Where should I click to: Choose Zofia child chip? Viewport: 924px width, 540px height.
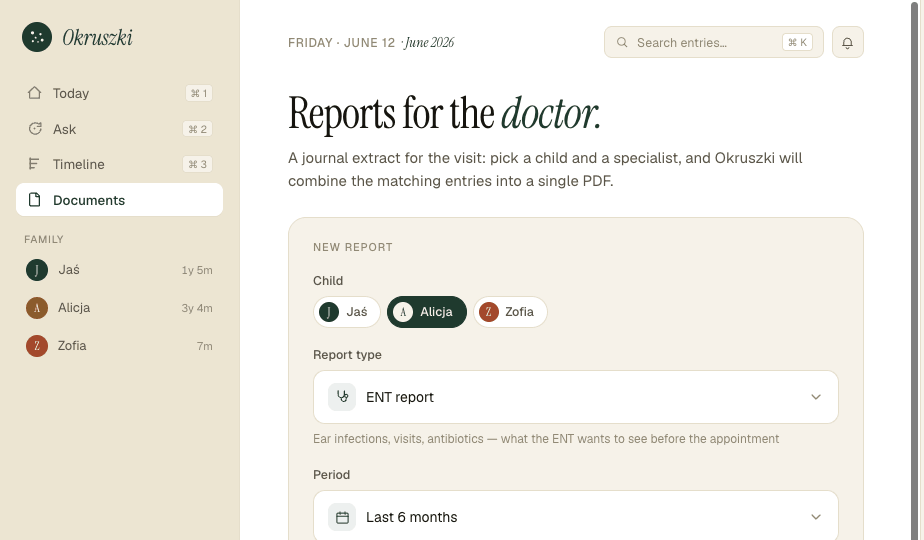(x=510, y=312)
